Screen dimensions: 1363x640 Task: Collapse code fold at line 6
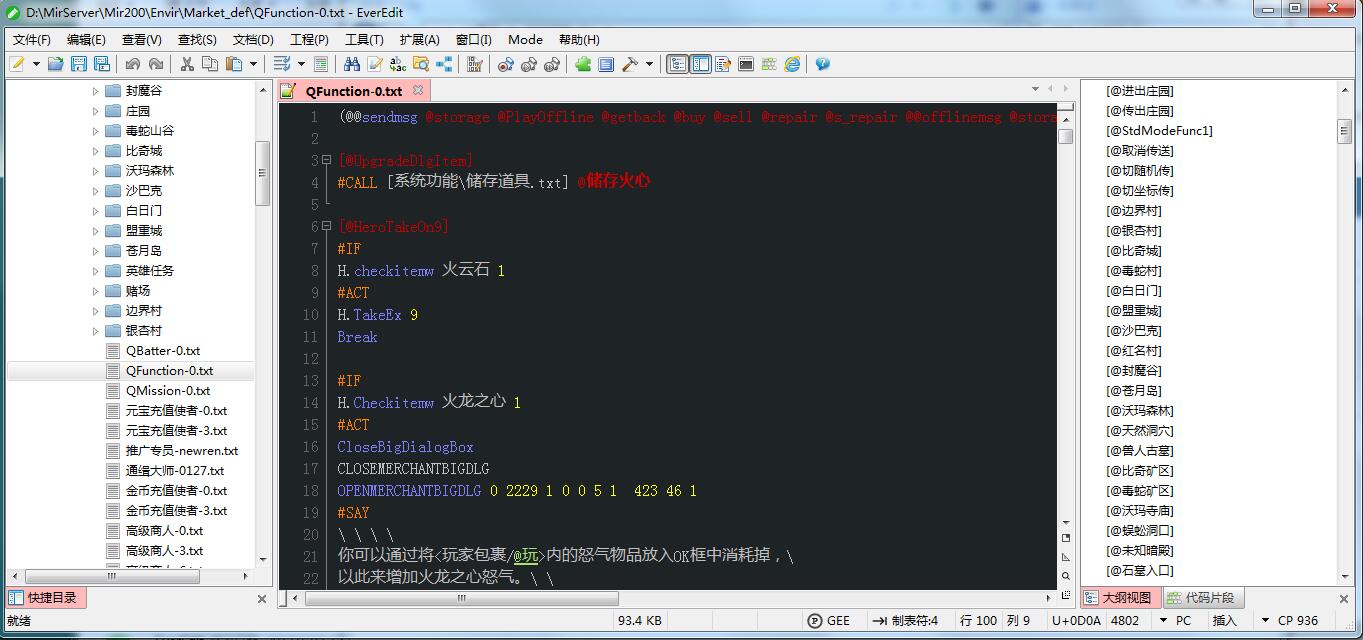pos(326,226)
